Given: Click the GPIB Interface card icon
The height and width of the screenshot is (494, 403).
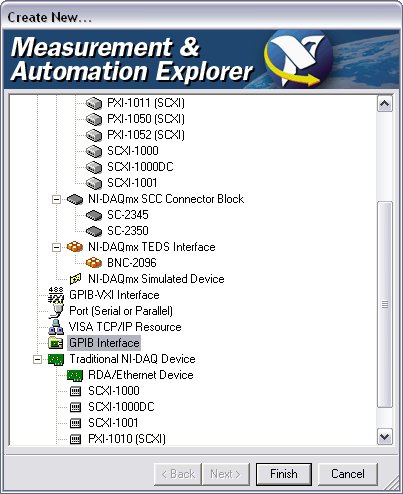Looking at the screenshot, I should (56, 343).
